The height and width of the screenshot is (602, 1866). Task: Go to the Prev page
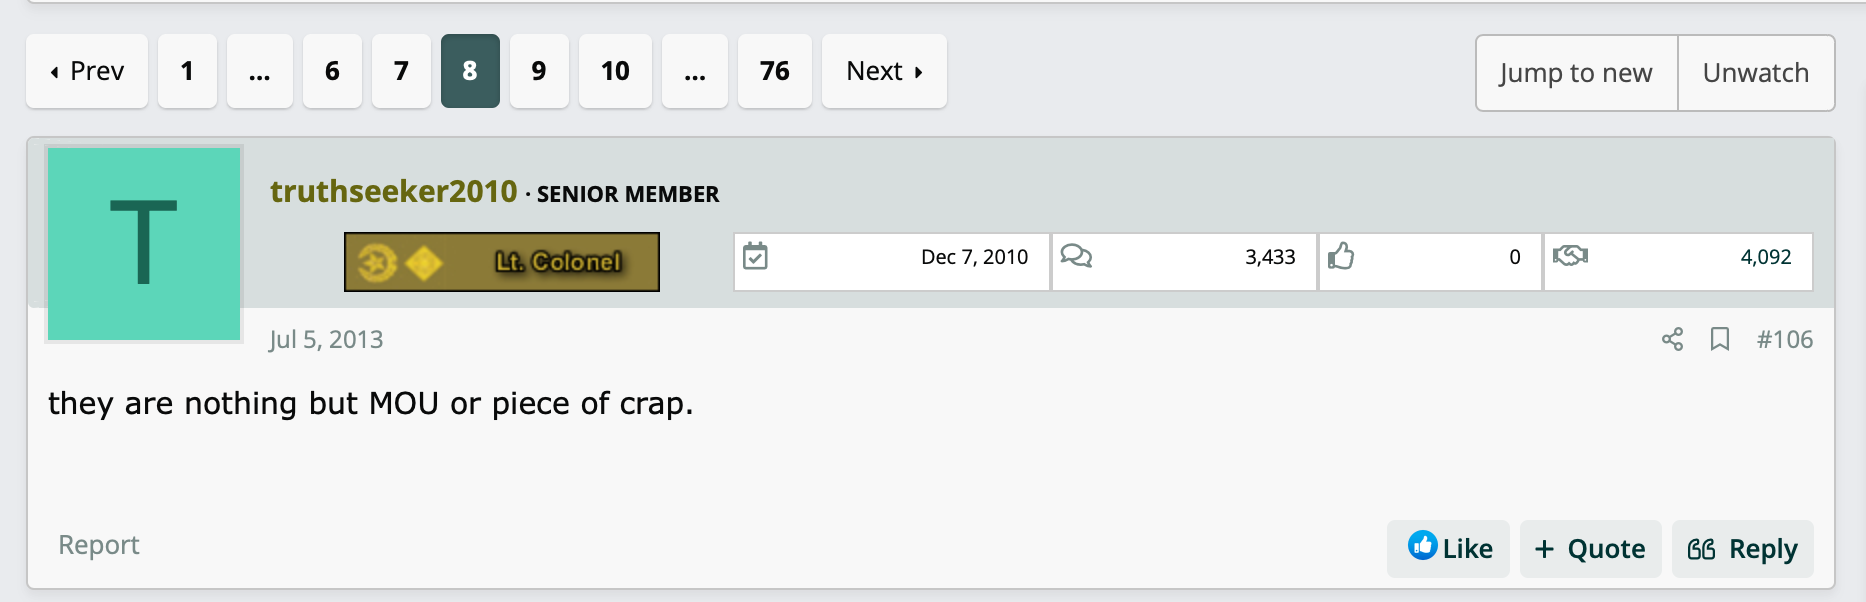pos(87,71)
